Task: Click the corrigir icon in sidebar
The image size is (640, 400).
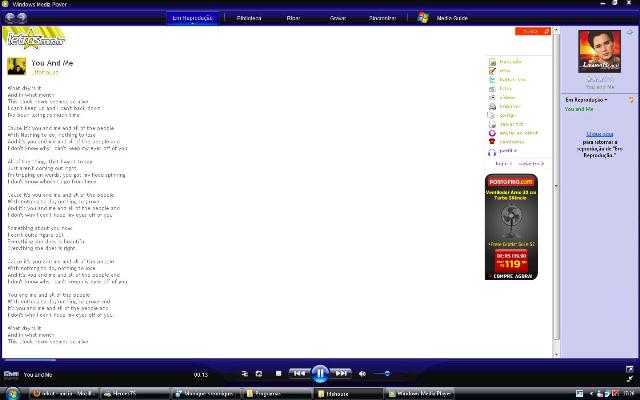Action: tap(491, 115)
